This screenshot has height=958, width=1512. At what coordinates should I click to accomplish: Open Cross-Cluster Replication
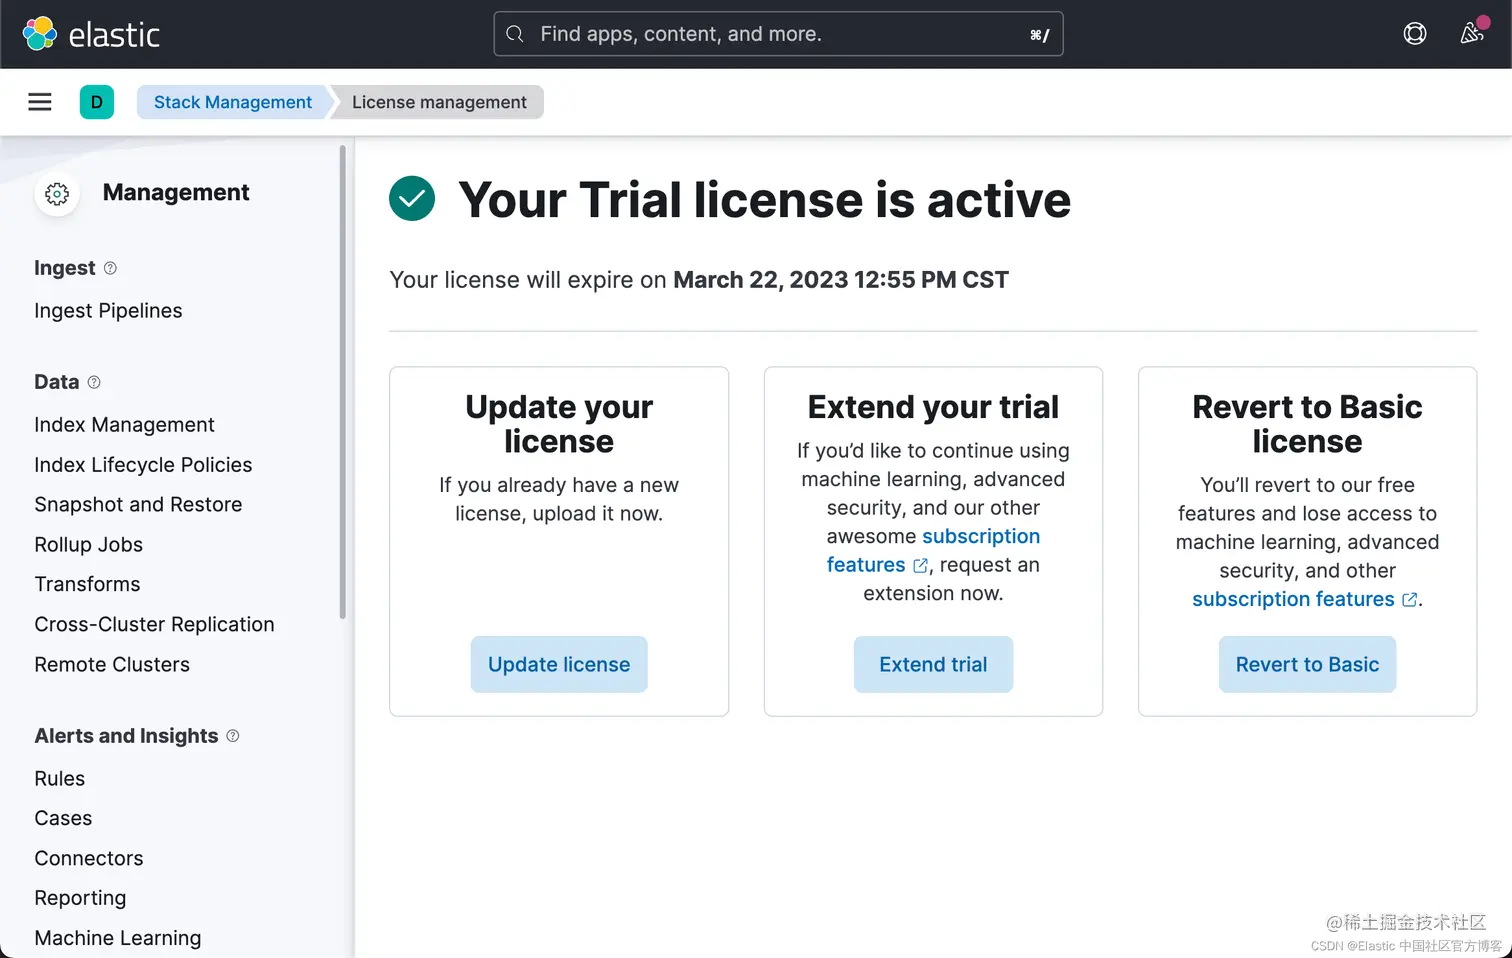(x=154, y=624)
